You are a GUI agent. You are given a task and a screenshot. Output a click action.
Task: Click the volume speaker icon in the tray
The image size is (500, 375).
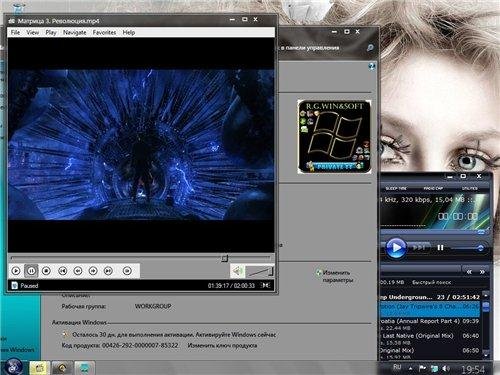(x=446, y=369)
